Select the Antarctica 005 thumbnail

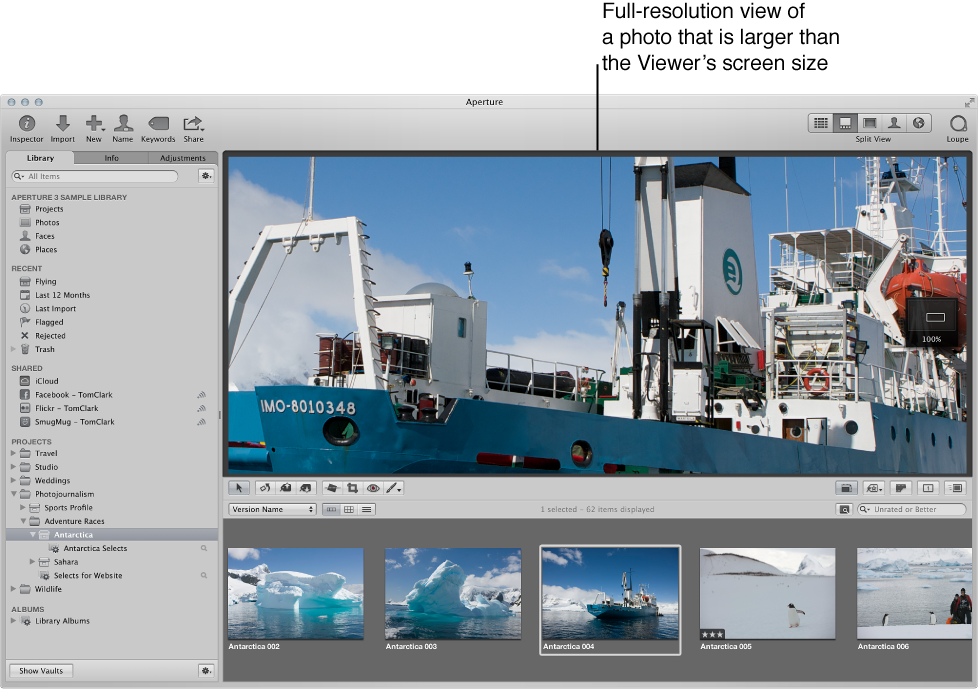click(766, 593)
